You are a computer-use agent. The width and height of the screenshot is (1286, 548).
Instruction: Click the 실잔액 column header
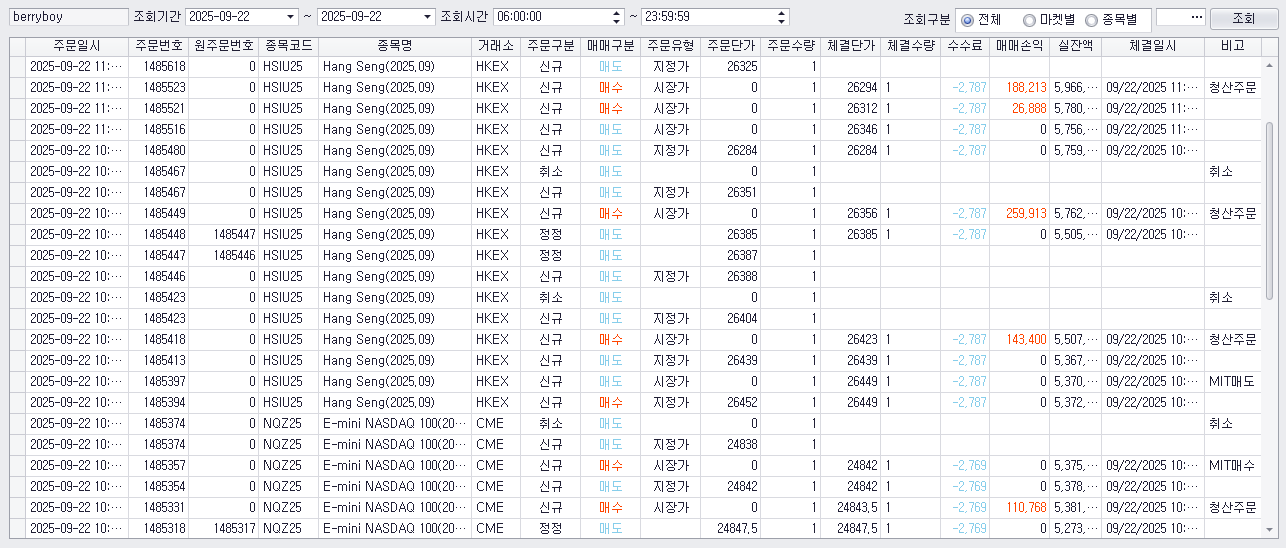(1076, 46)
